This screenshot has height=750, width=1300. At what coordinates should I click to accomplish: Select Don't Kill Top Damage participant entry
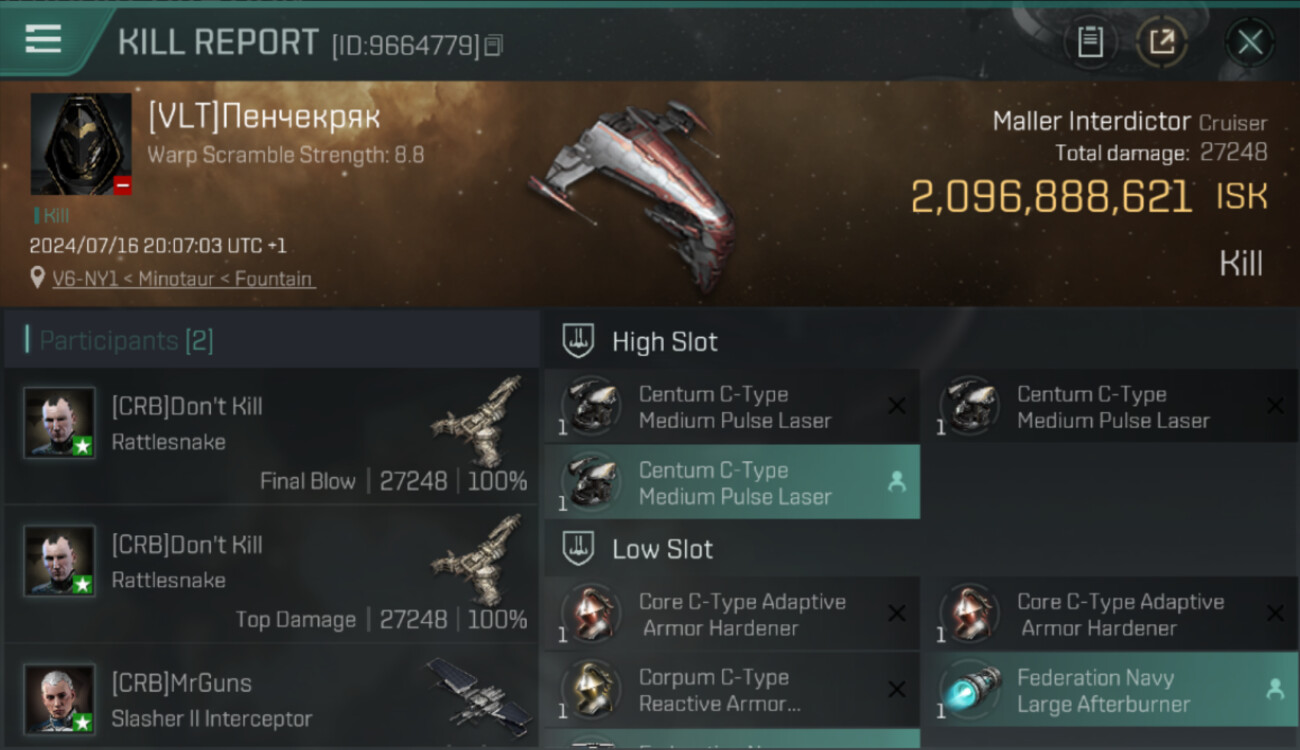coord(271,575)
